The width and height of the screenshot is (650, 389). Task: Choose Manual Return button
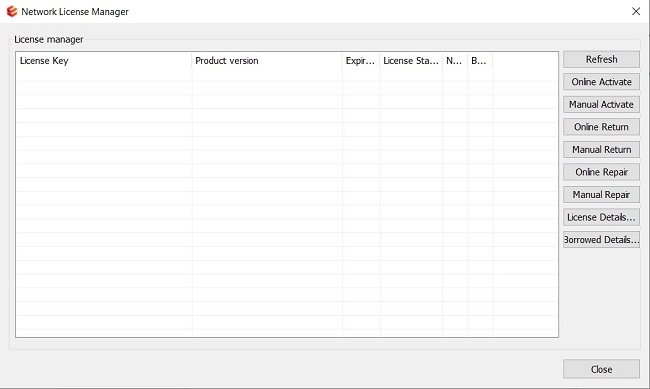tap(601, 149)
